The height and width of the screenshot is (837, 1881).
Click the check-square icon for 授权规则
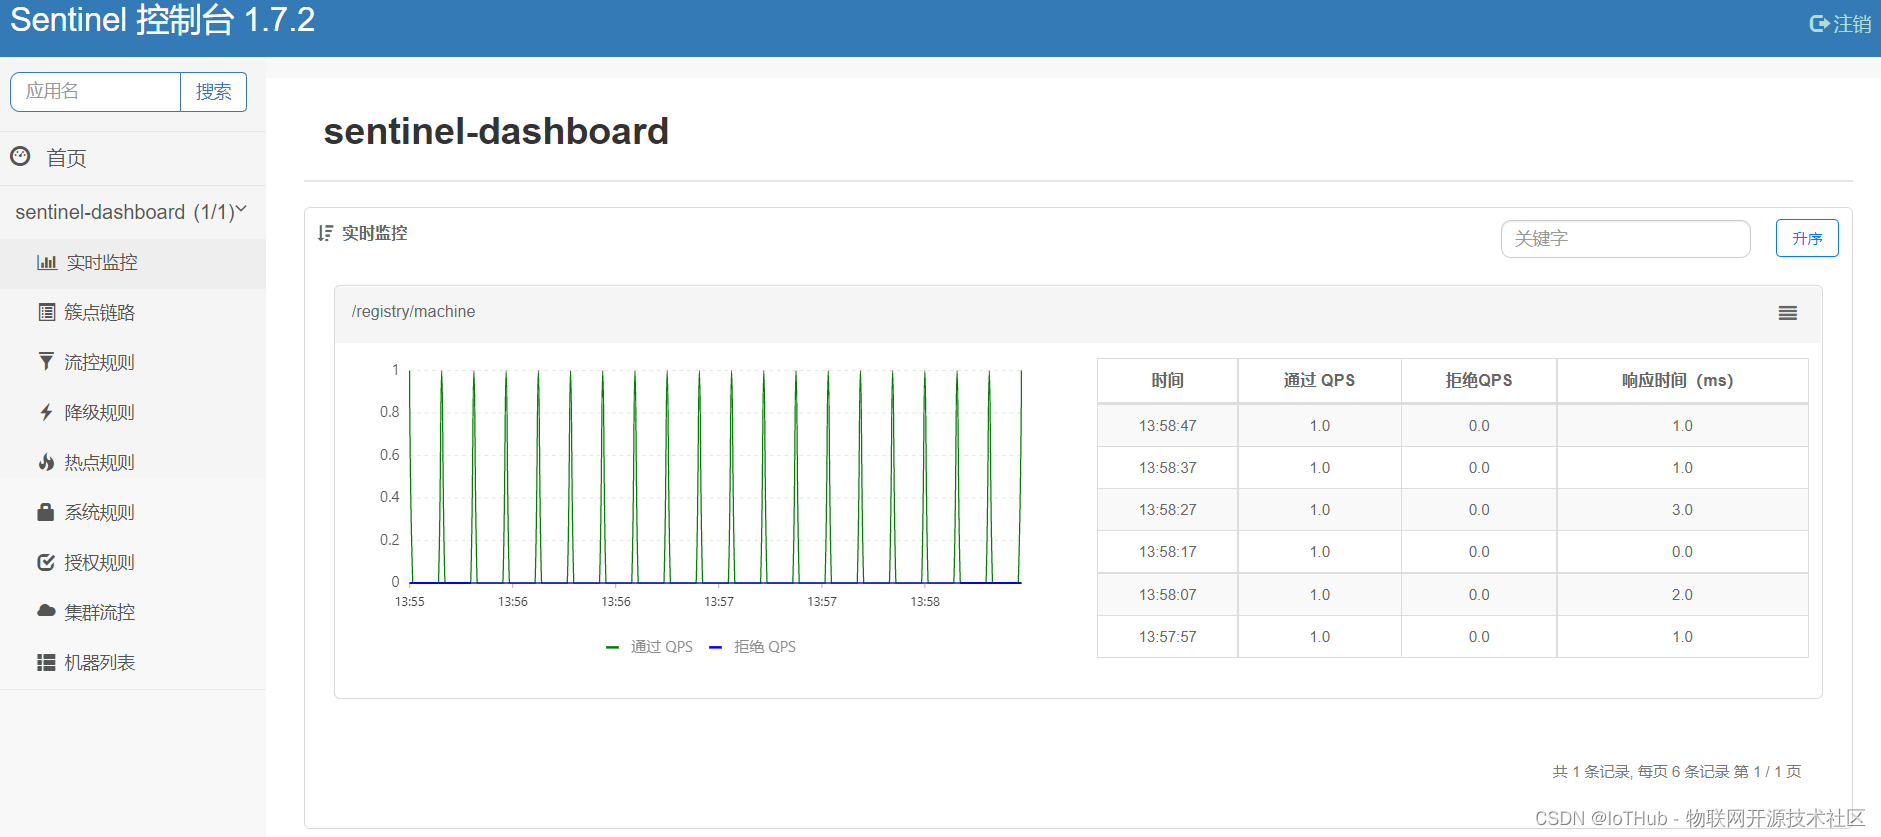click(46, 562)
